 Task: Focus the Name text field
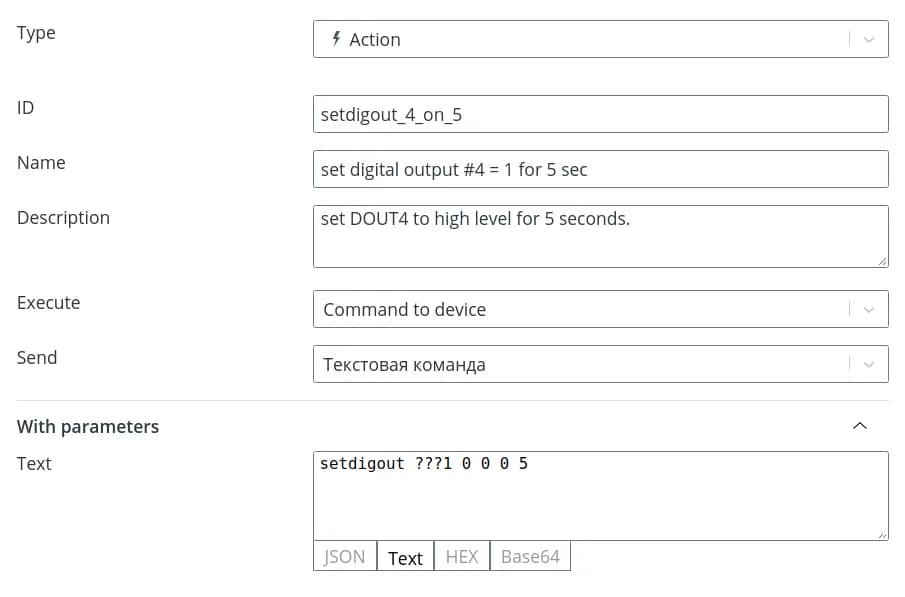600,169
